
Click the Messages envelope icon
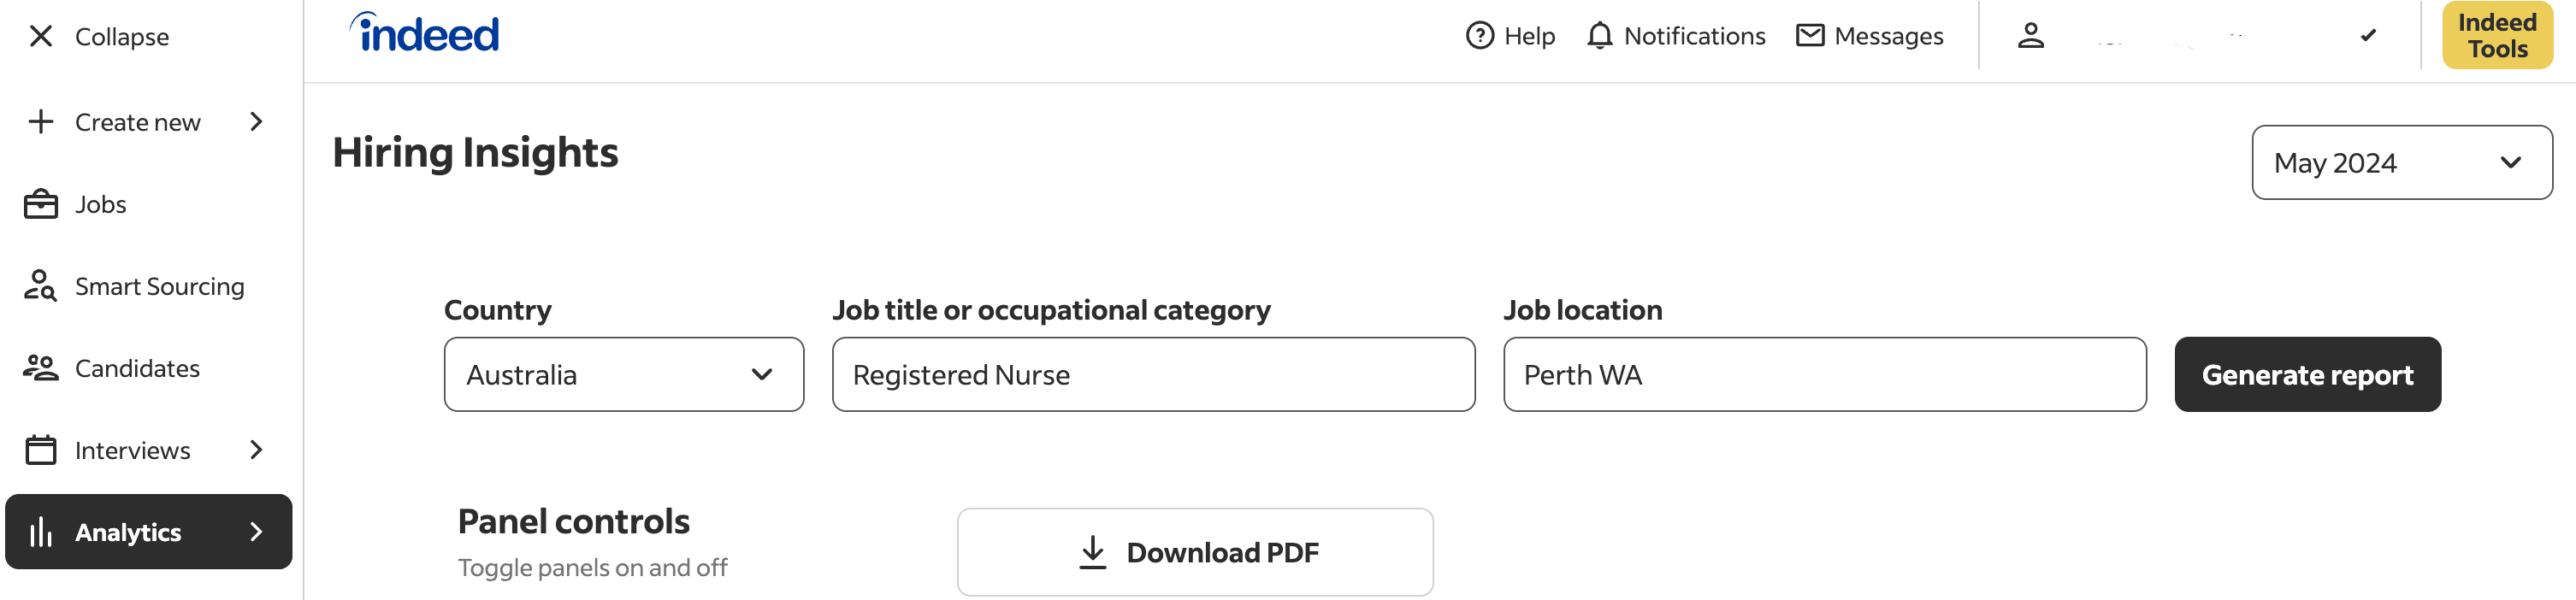tap(1809, 36)
